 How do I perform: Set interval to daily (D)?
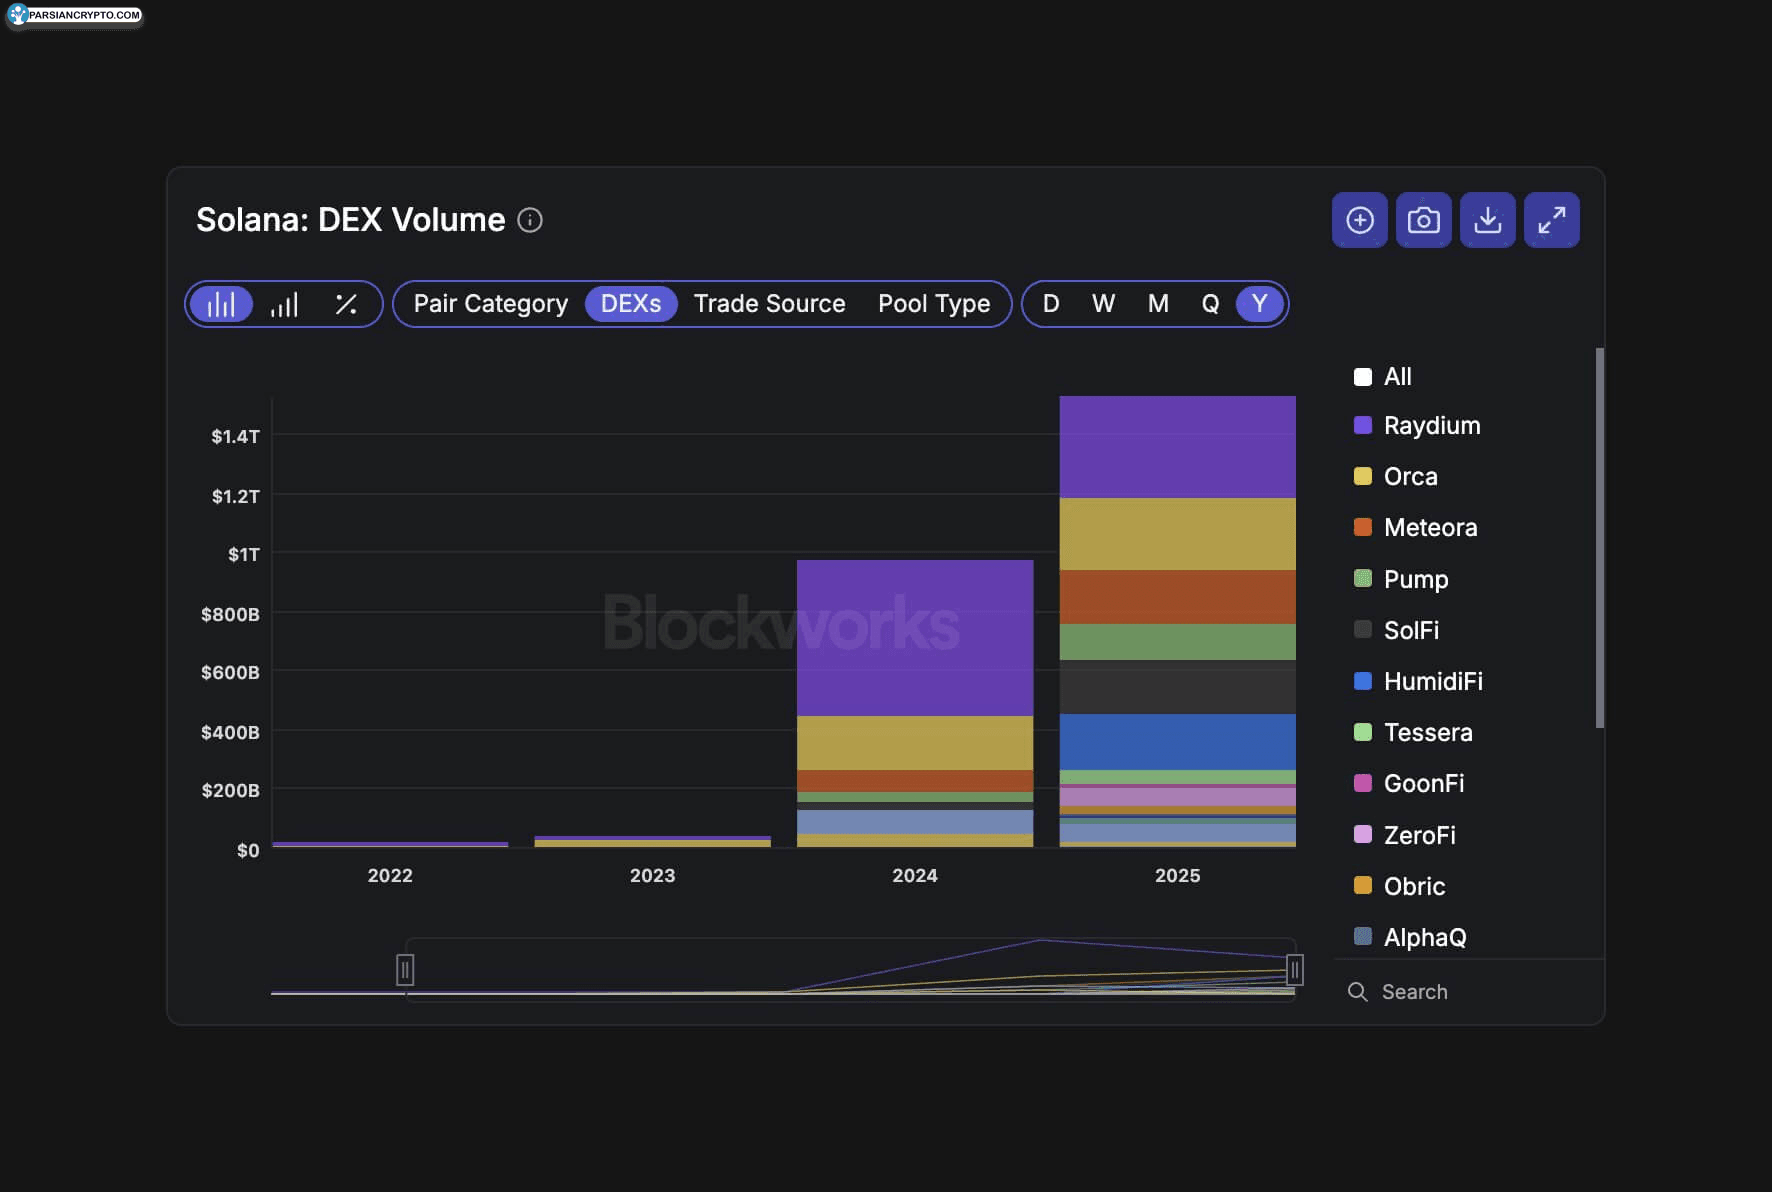[x=1051, y=304]
